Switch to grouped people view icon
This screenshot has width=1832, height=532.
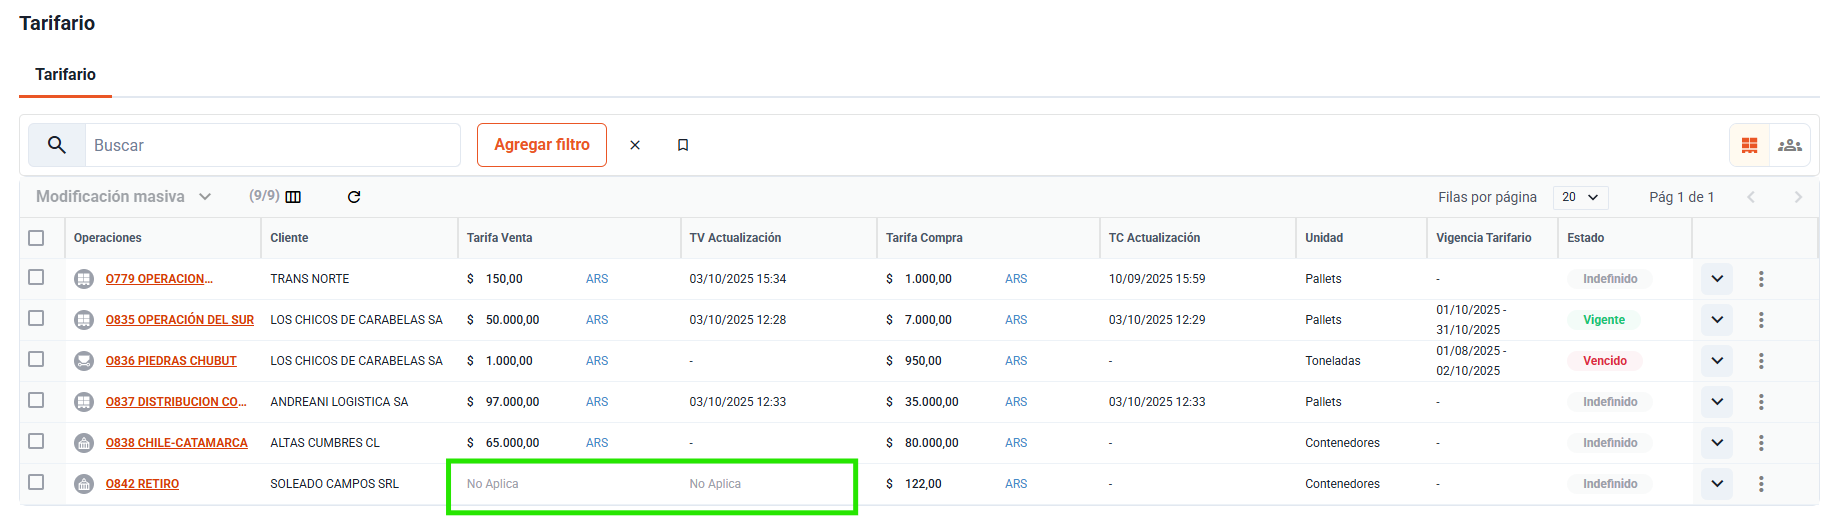pos(1789,146)
